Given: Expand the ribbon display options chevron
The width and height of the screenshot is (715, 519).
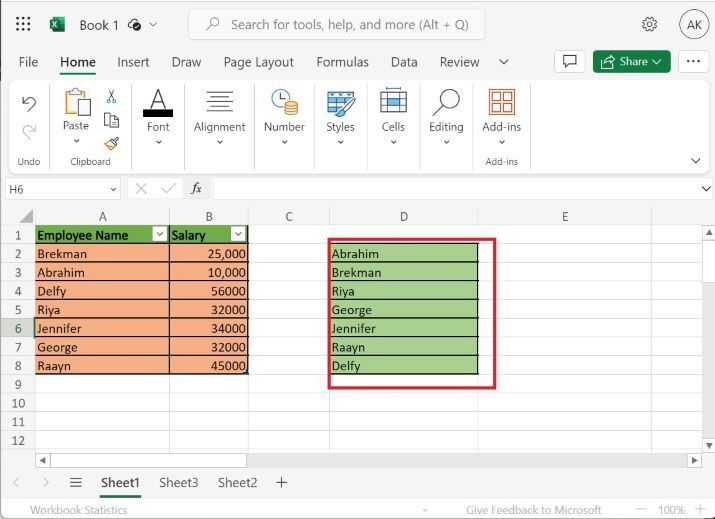Looking at the screenshot, I should coord(696,161).
